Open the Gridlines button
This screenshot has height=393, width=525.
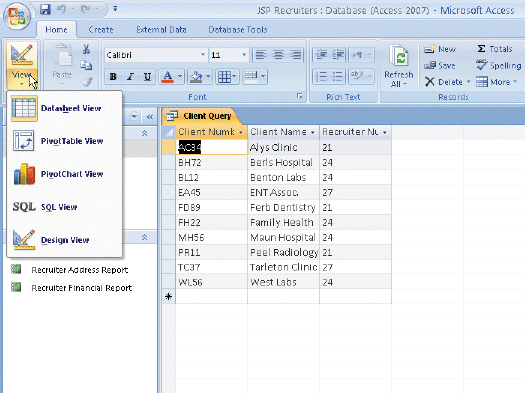click(227, 77)
